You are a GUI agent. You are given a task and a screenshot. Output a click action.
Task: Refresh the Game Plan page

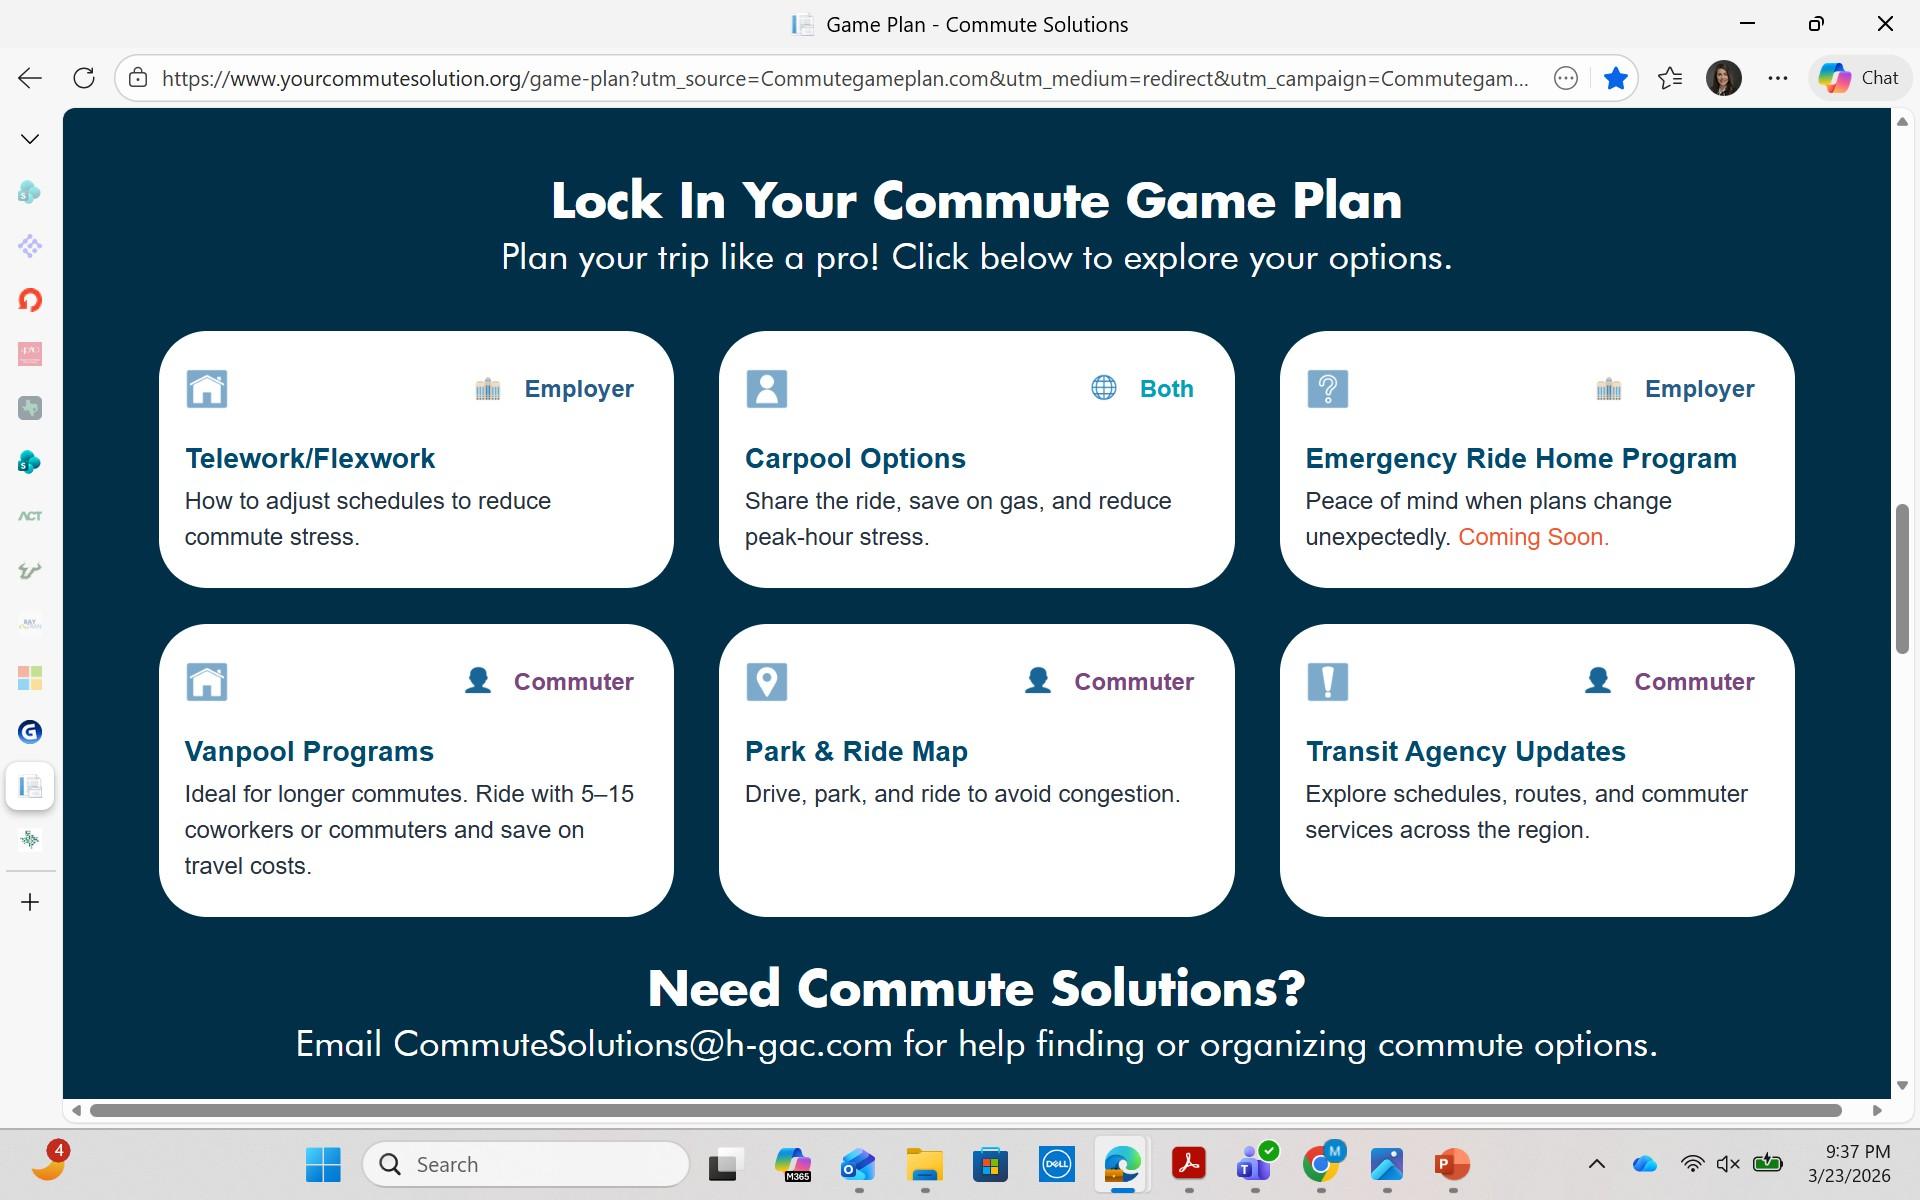[84, 78]
